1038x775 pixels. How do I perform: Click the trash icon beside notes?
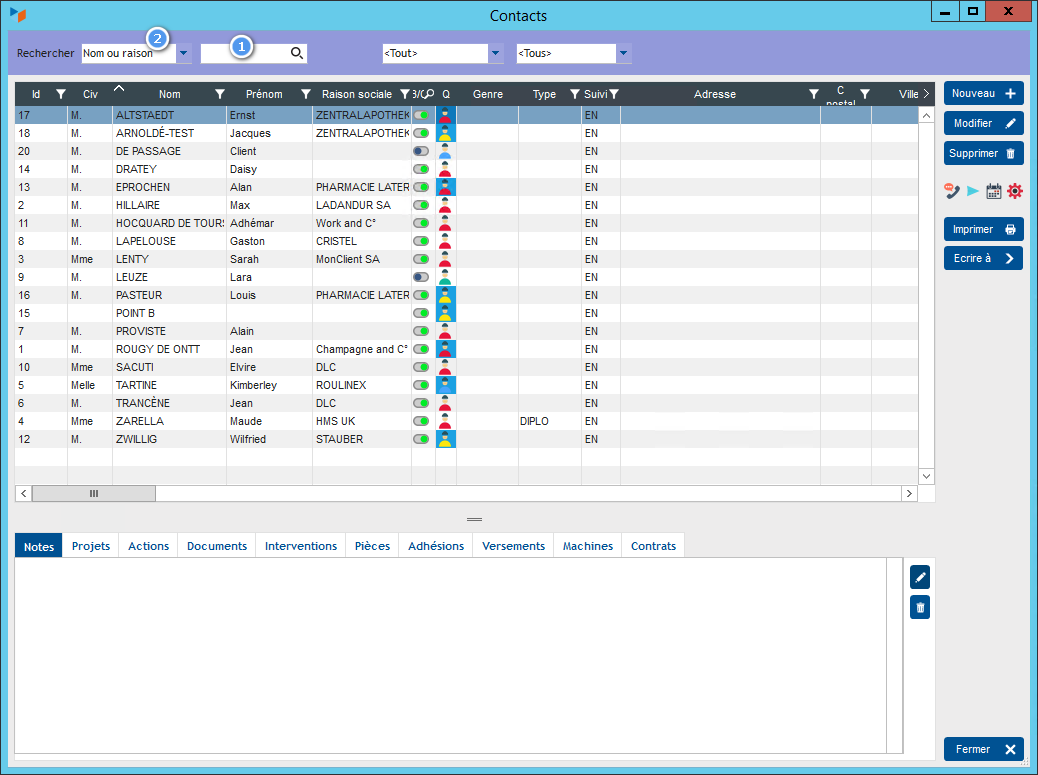tap(920, 607)
